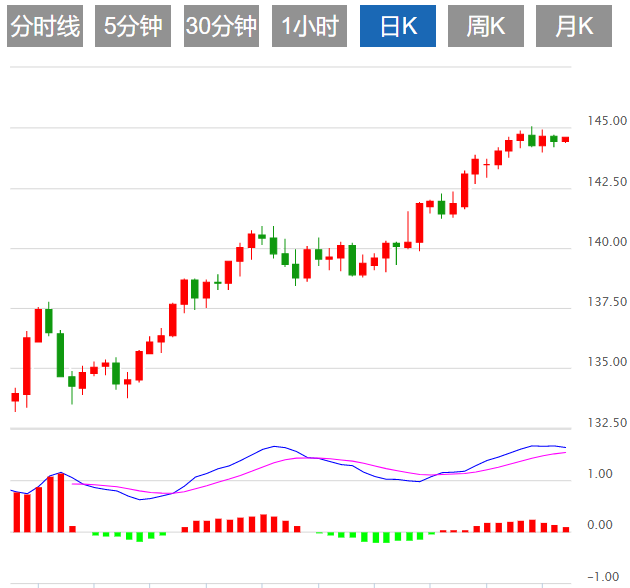Viewport: 630px width, 588px height.
Task: Click the 137.50 price axis label
Action: 607,302
